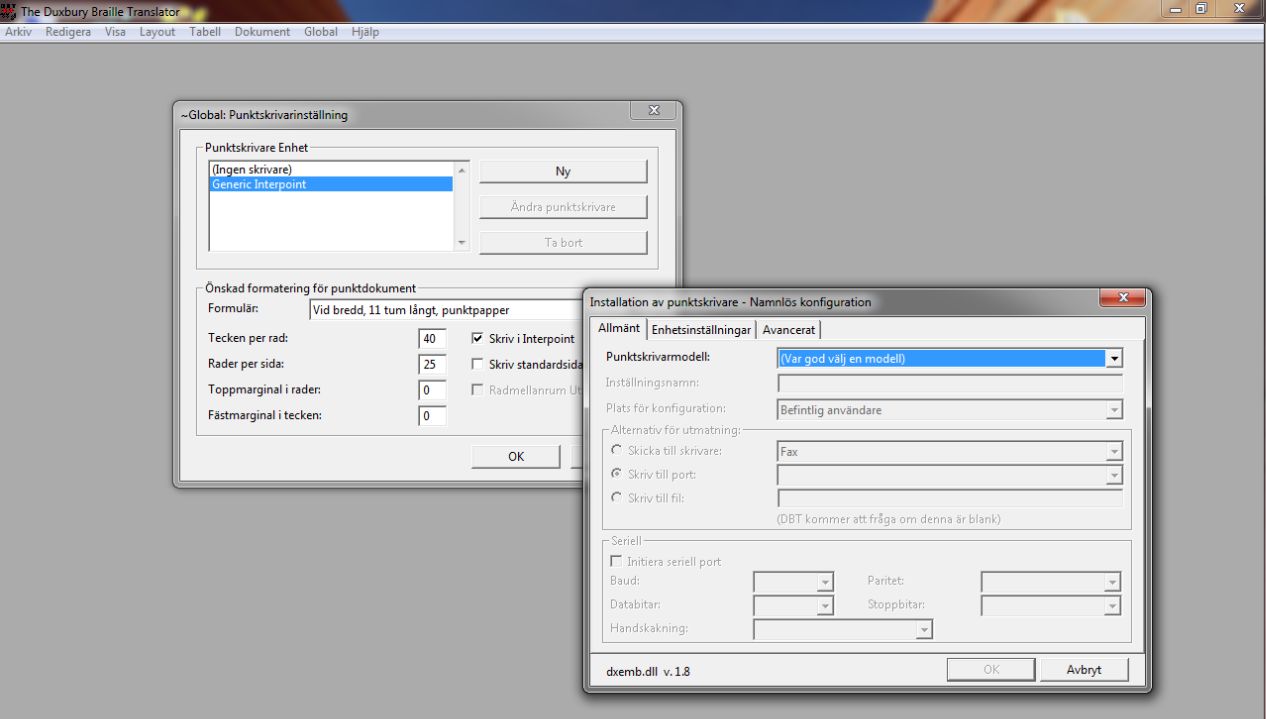This screenshot has width=1266, height=719.
Task: Click the Rader per sida field
Action: pyautogui.click(x=432, y=364)
